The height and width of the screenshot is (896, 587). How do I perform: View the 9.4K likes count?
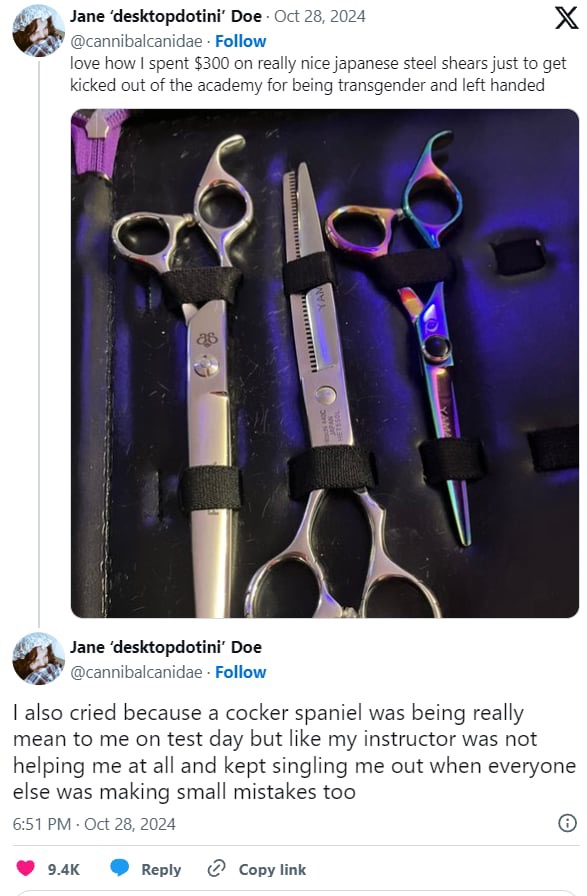click(x=63, y=869)
